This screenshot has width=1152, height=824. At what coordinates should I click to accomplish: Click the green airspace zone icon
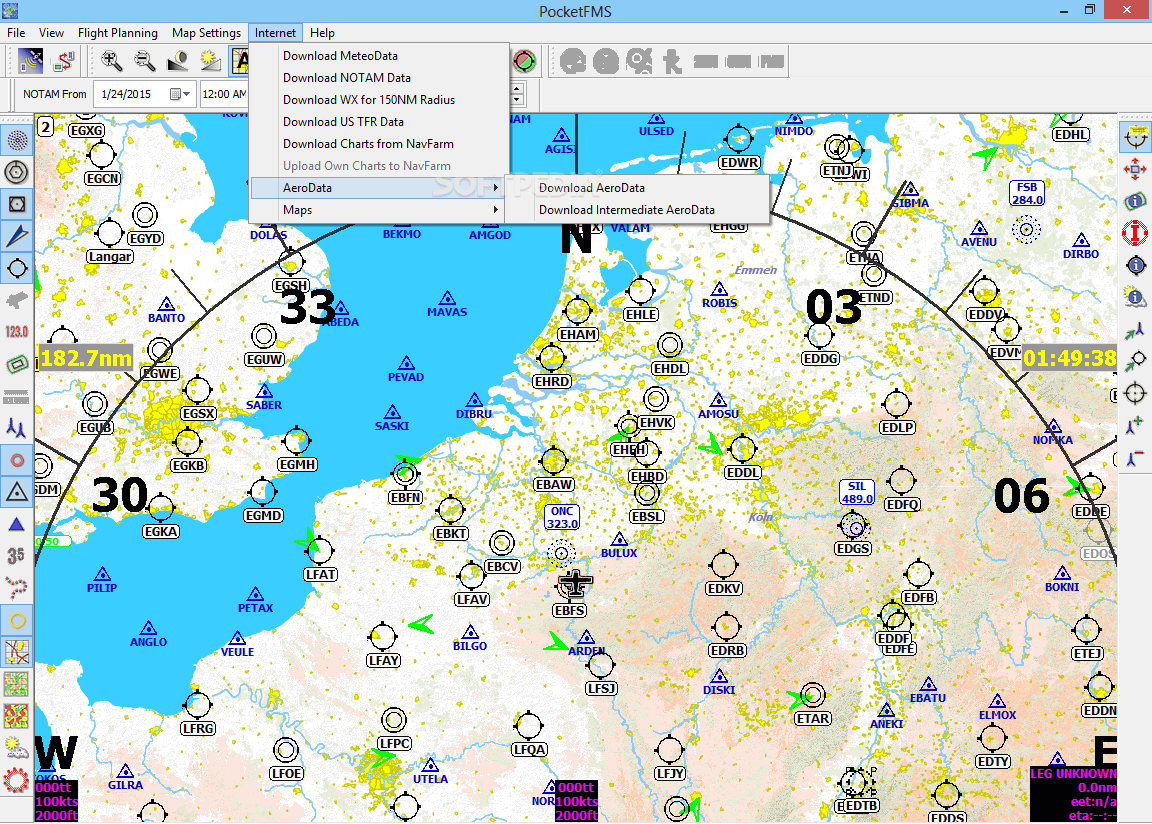click(x=17, y=364)
